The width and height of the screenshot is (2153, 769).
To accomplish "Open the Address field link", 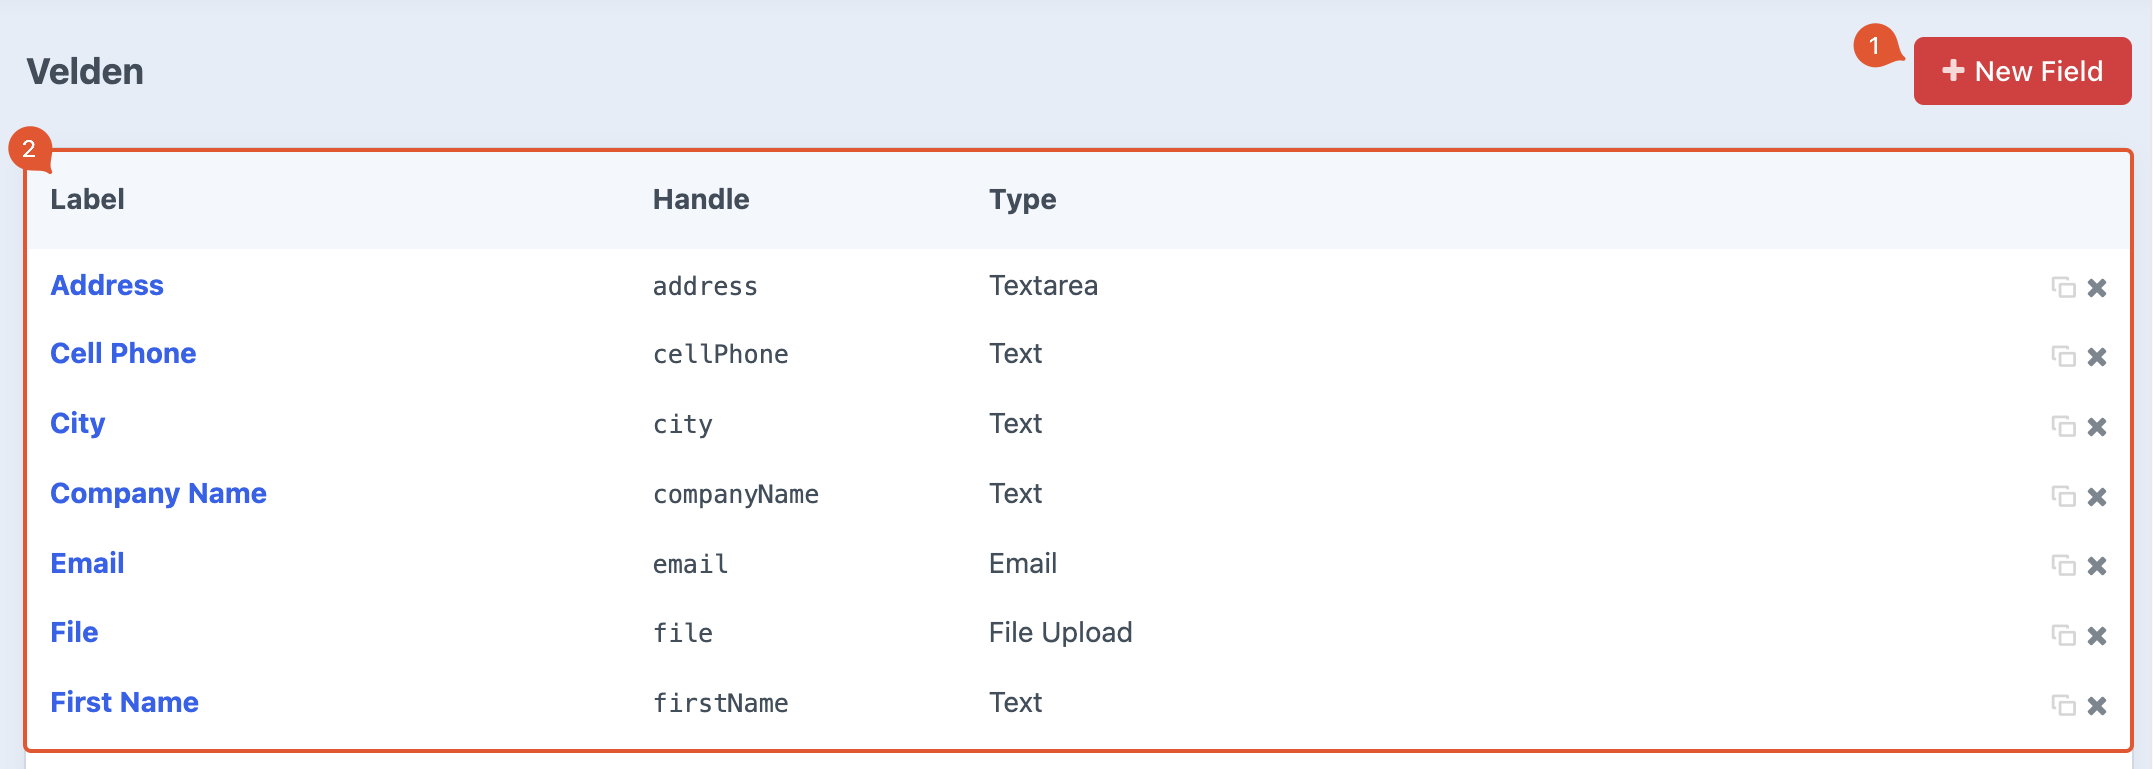I will 107,286.
